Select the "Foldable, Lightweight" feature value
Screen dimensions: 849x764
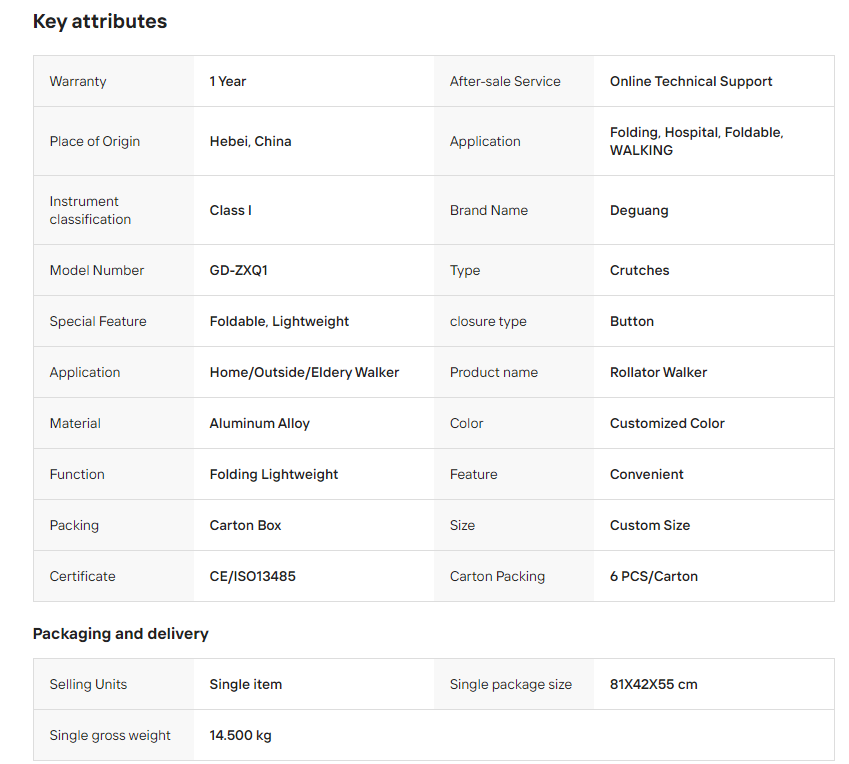[279, 321]
